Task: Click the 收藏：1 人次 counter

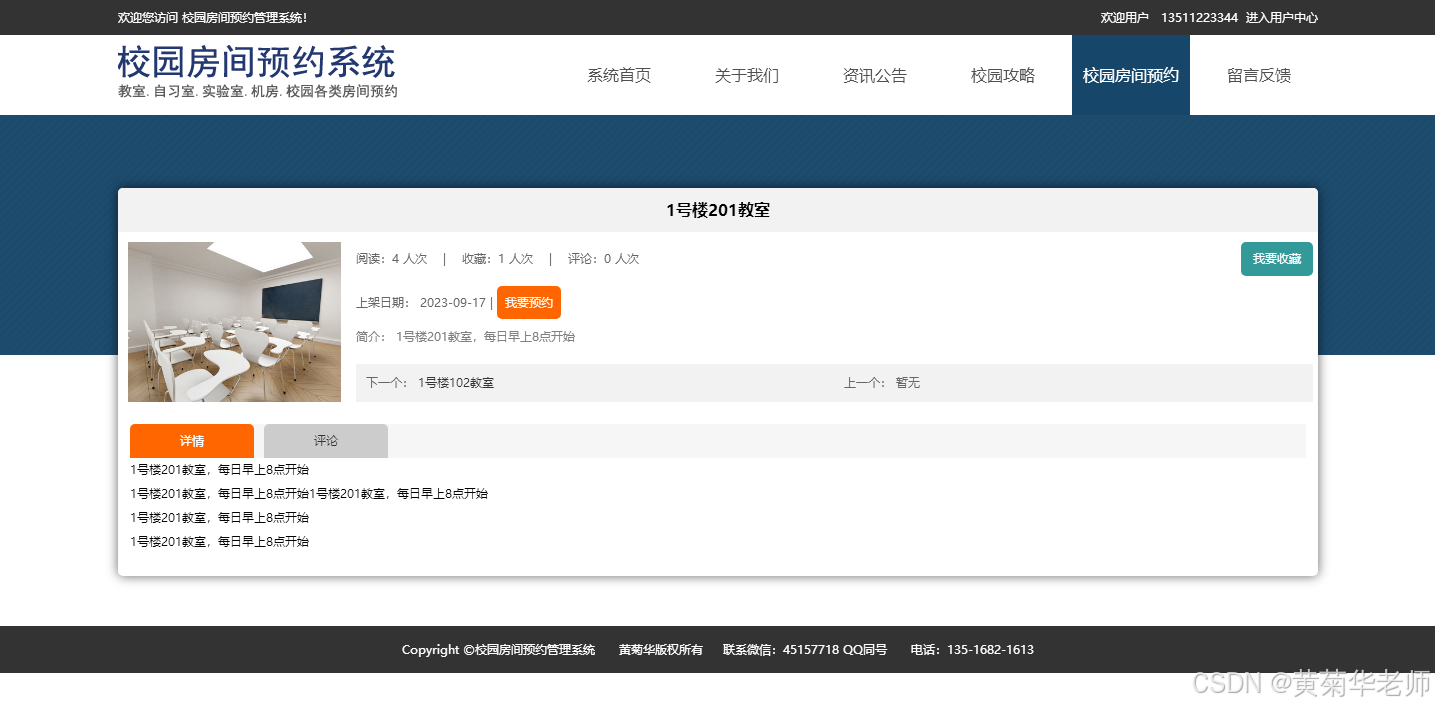Action: [x=498, y=259]
